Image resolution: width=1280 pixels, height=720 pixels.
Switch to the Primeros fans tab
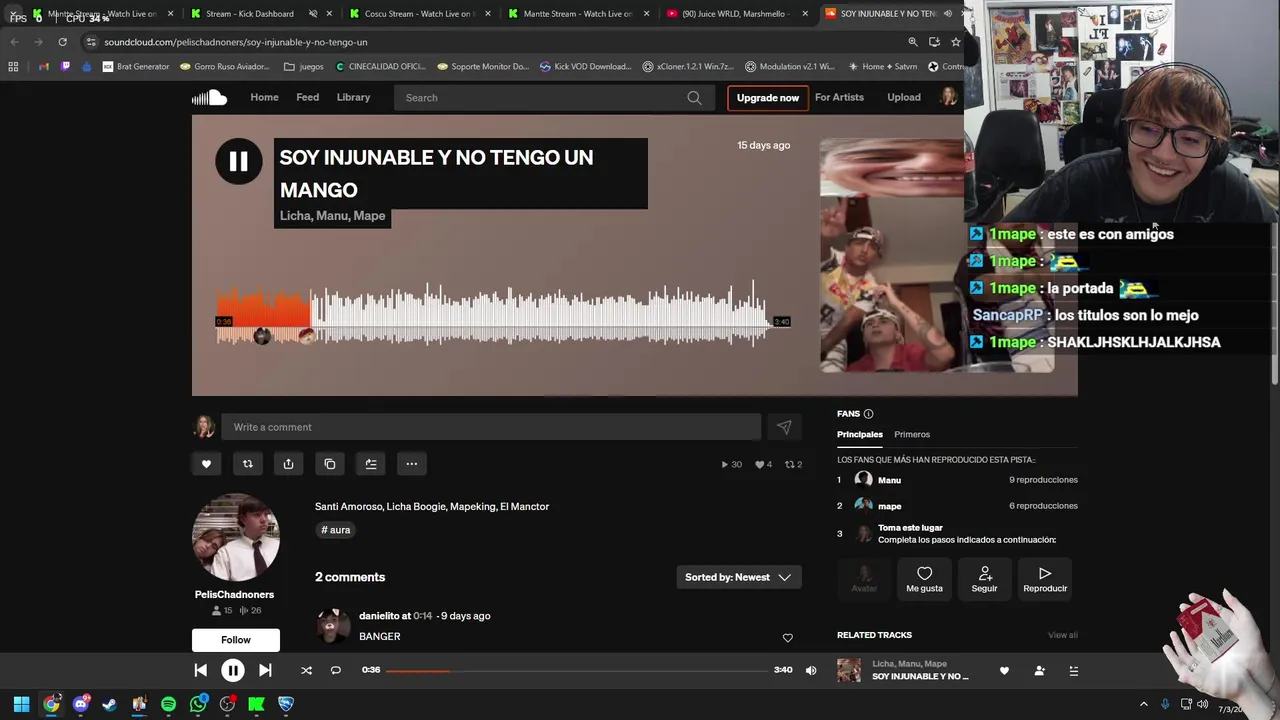click(912, 434)
